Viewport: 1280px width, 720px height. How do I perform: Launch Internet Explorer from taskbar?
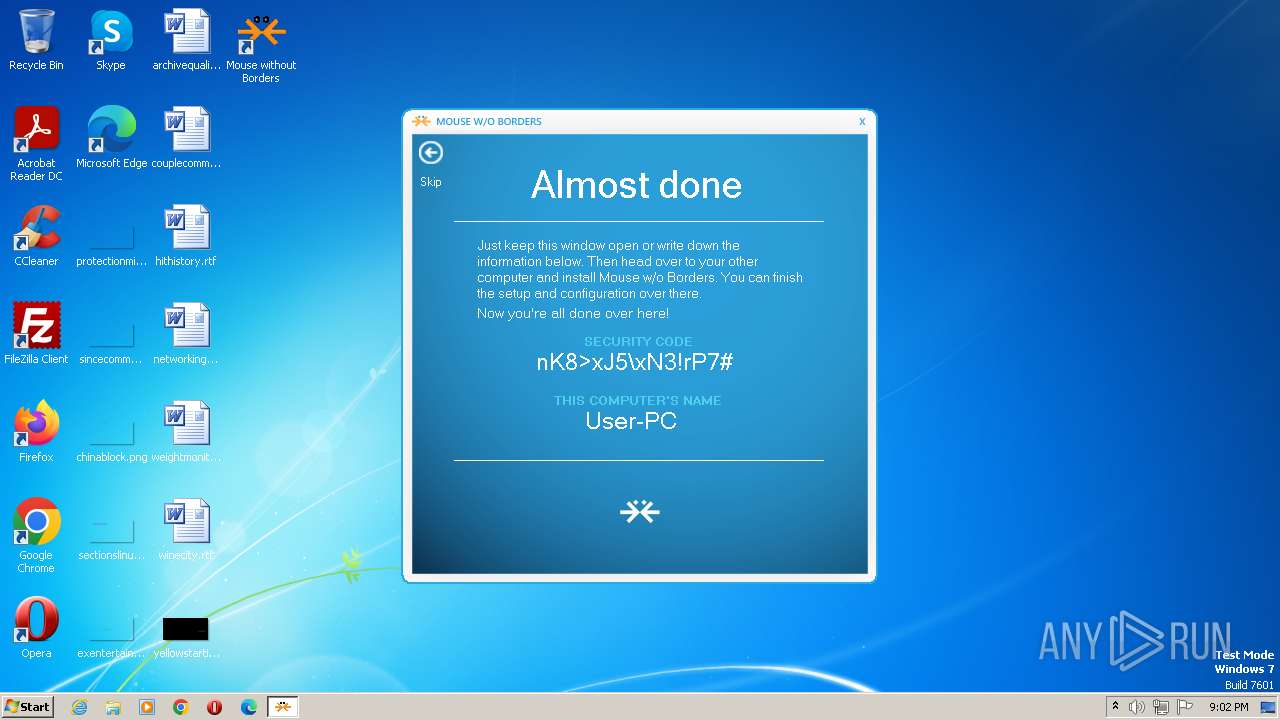[x=79, y=707]
